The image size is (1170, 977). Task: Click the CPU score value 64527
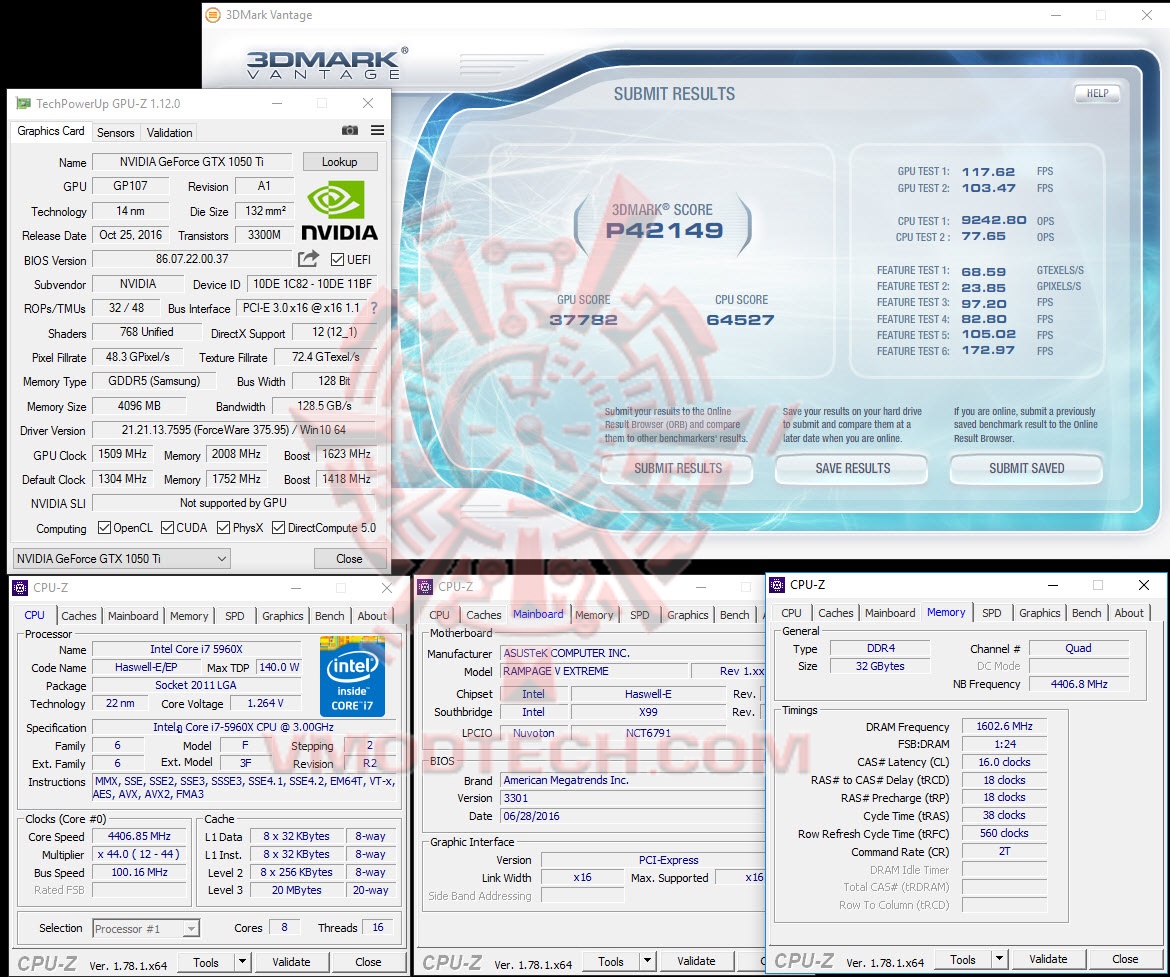740,320
